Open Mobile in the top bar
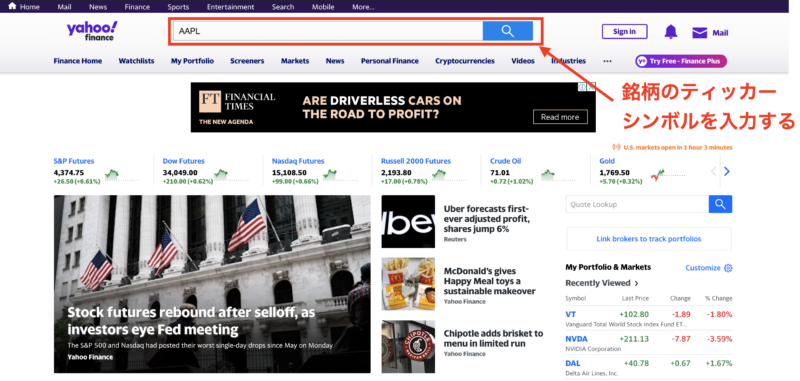 click(x=322, y=7)
